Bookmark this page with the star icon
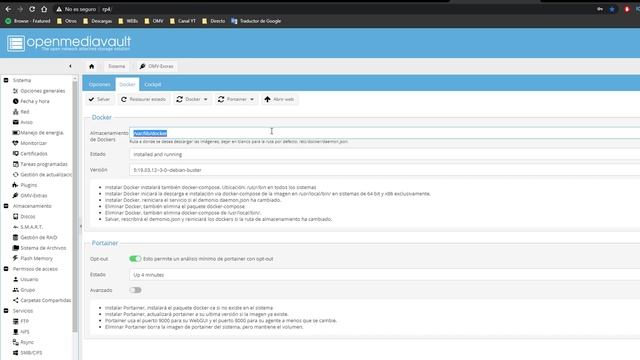Image resolution: width=640 pixels, height=360 pixels. [612, 9]
